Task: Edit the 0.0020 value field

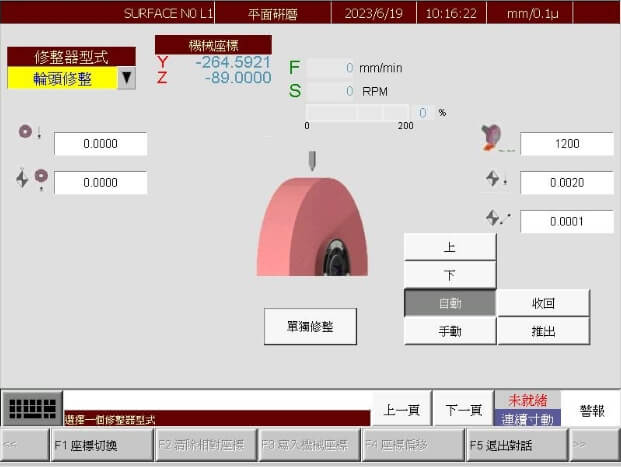Action: pyautogui.click(x=567, y=183)
